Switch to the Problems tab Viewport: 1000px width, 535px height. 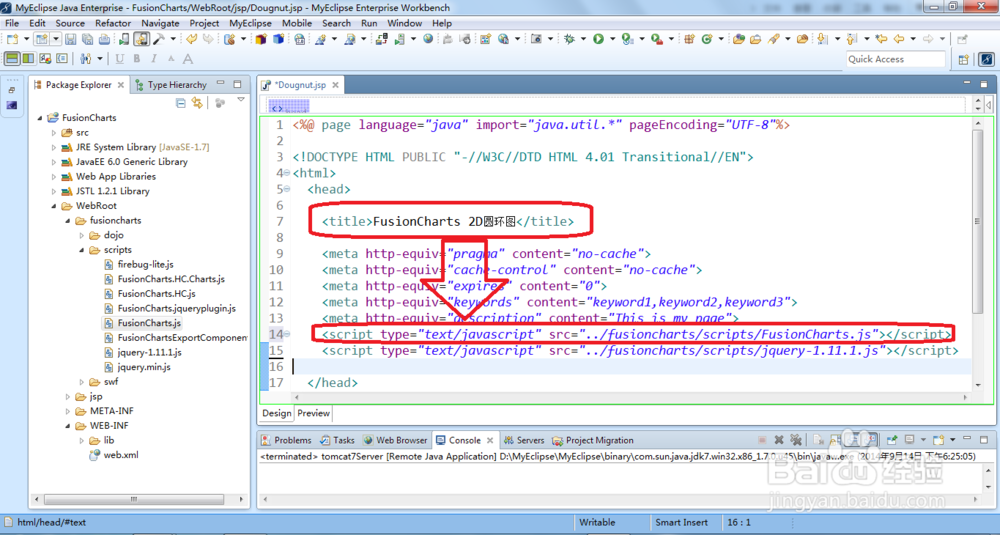(286, 440)
